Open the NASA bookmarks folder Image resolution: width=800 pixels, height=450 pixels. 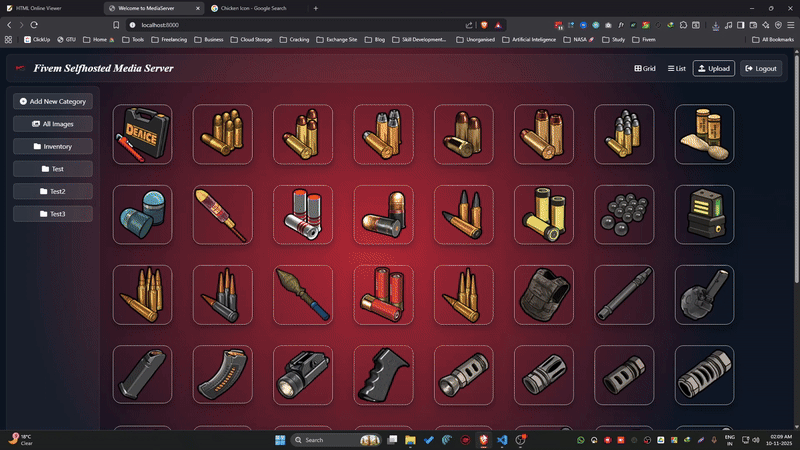[x=579, y=39]
